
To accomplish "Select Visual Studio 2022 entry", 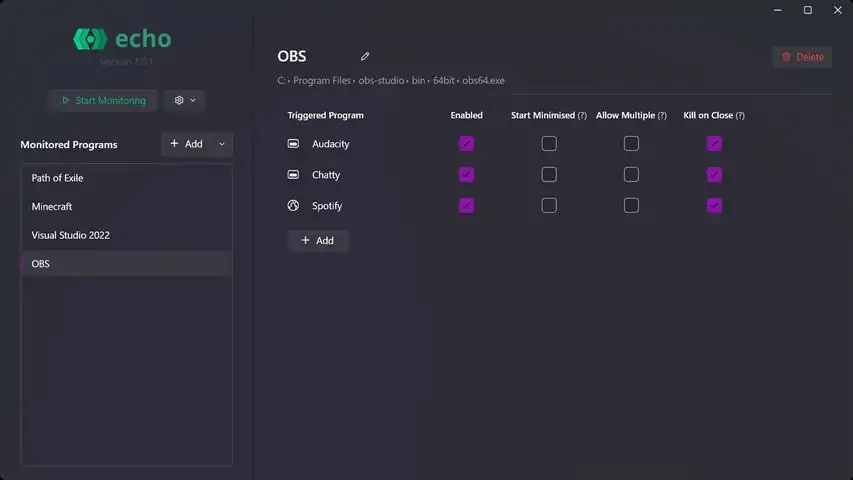I will tap(127, 235).
